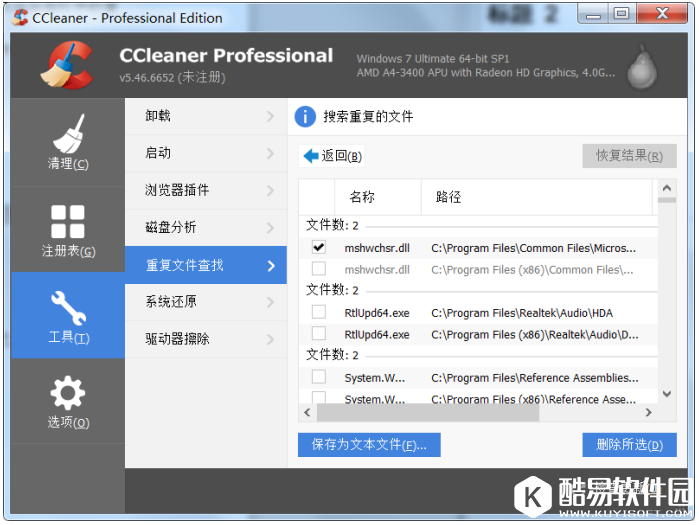
Task: Click the CCleaner logo in header
Action: 66,63
